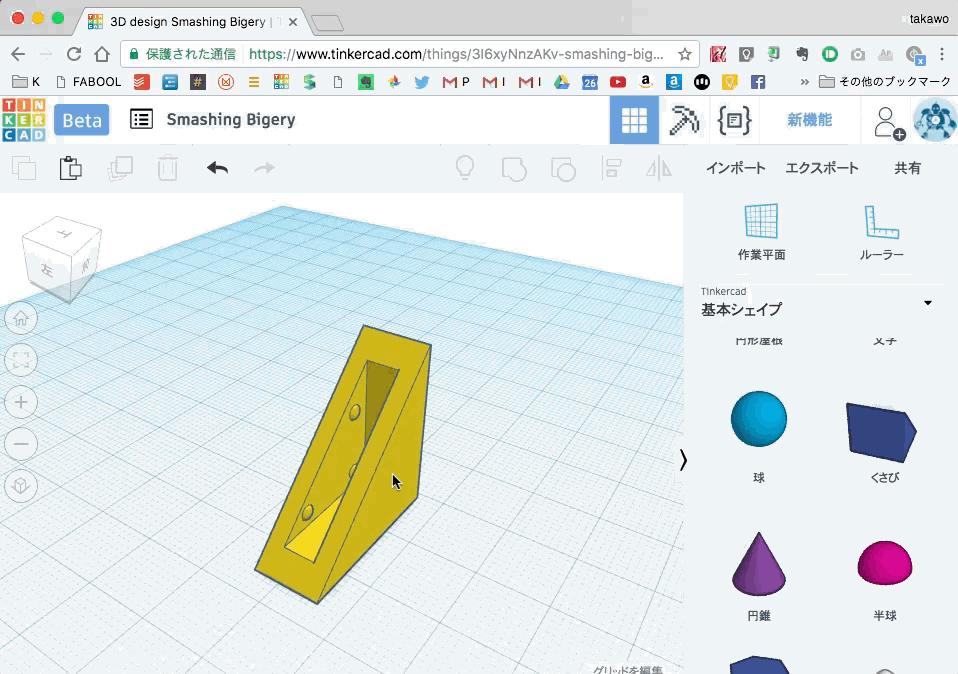Open Twitter bookmark icon
The height and width of the screenshot is (674, 958).
point(422,82)
